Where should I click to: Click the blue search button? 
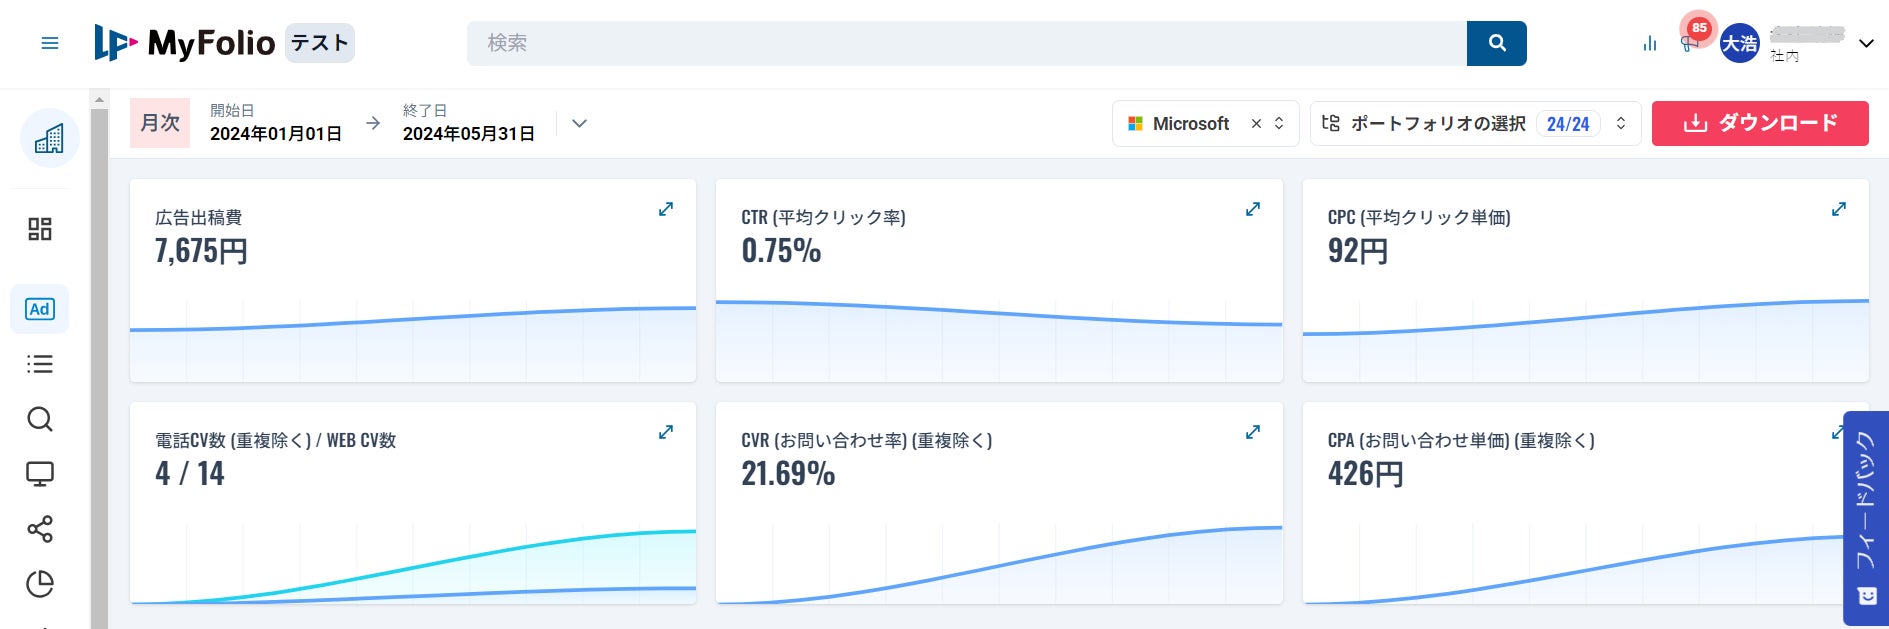coord(1496,43)
